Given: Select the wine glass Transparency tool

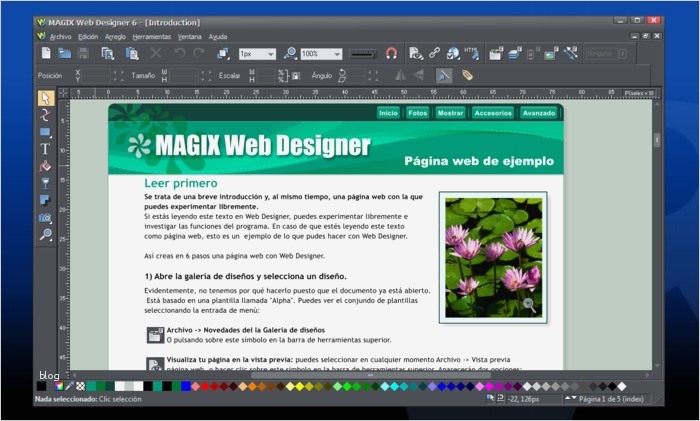Looking at the screenshot, I should coord(45,183).
